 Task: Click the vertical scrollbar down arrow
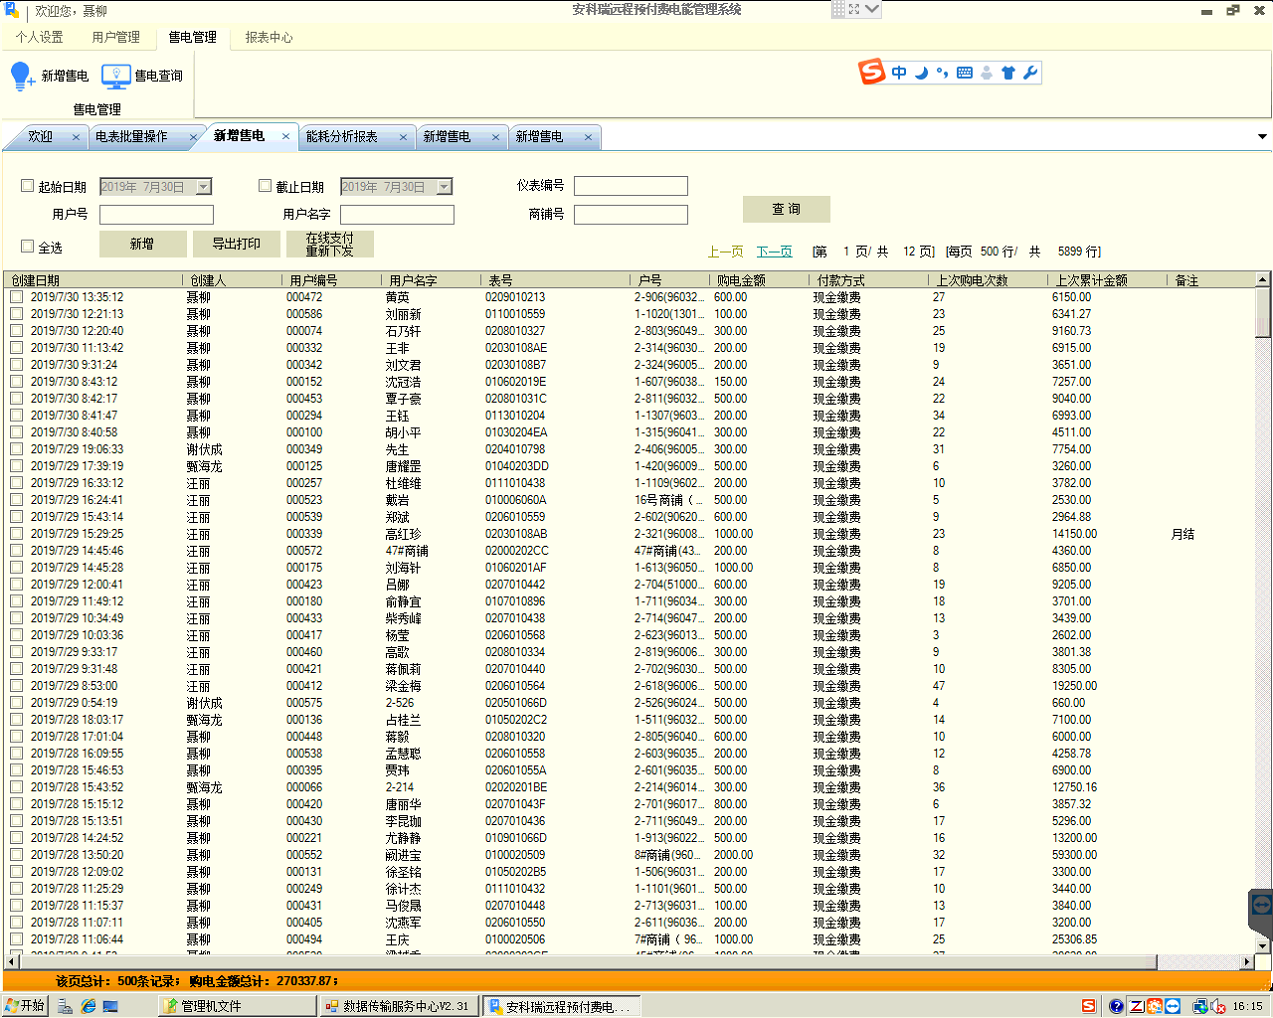[x=1263, y=945]
